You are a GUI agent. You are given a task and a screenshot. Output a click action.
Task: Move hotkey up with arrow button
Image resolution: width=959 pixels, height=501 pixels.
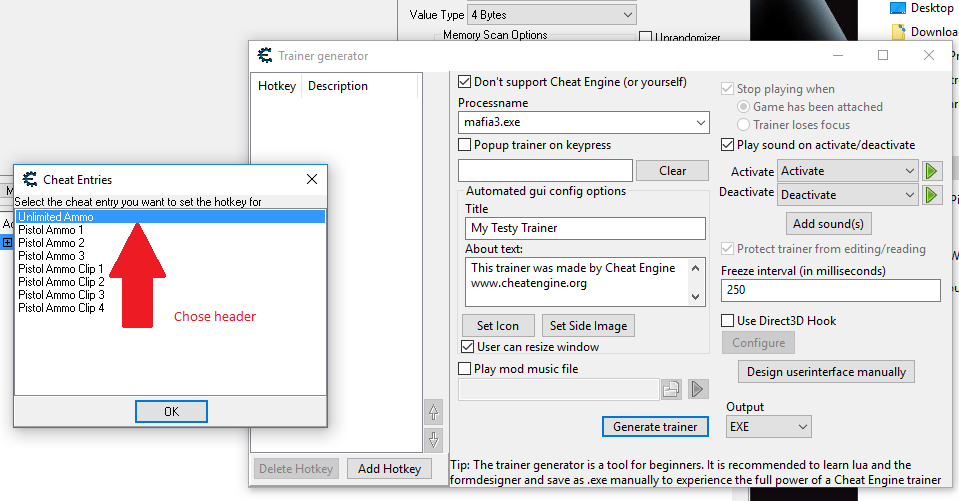coord(433,411)
